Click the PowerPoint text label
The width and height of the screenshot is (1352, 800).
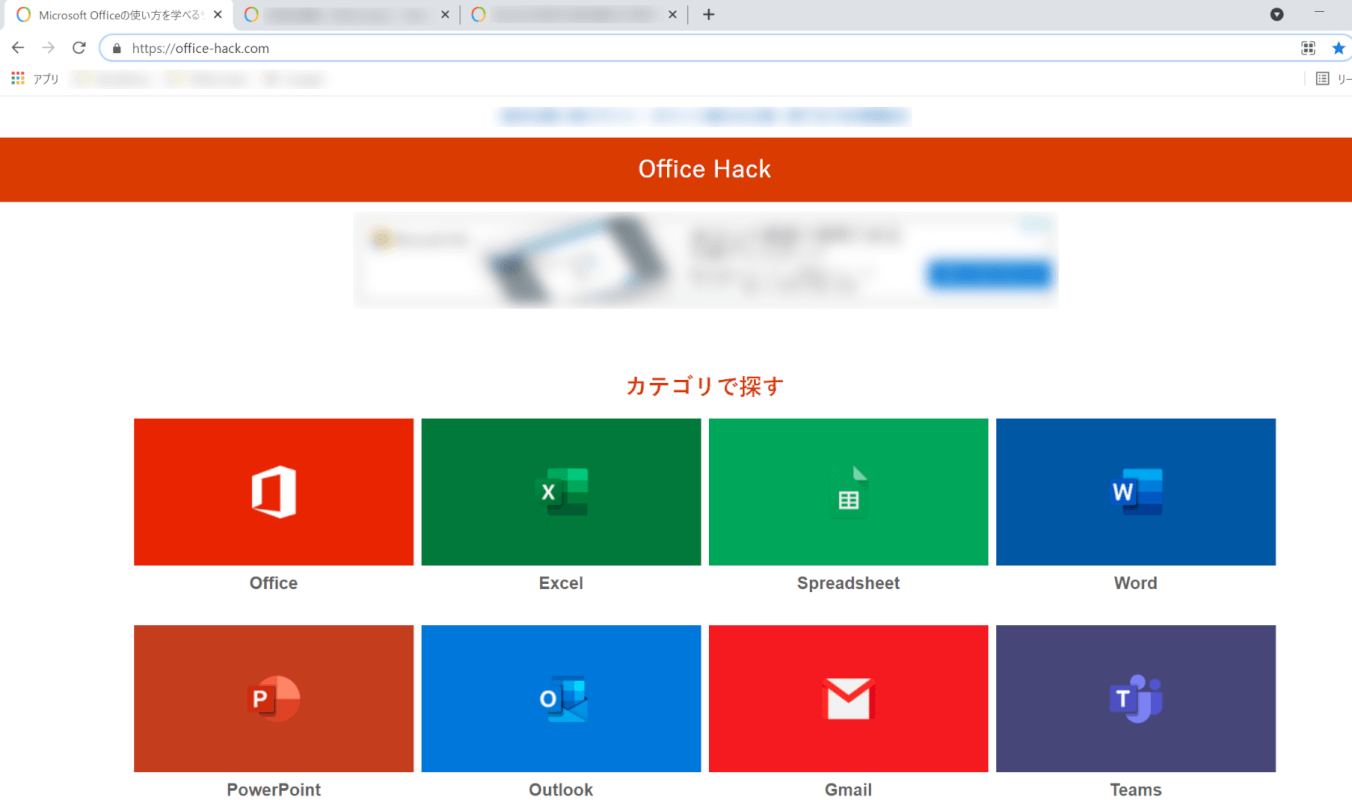274,789
